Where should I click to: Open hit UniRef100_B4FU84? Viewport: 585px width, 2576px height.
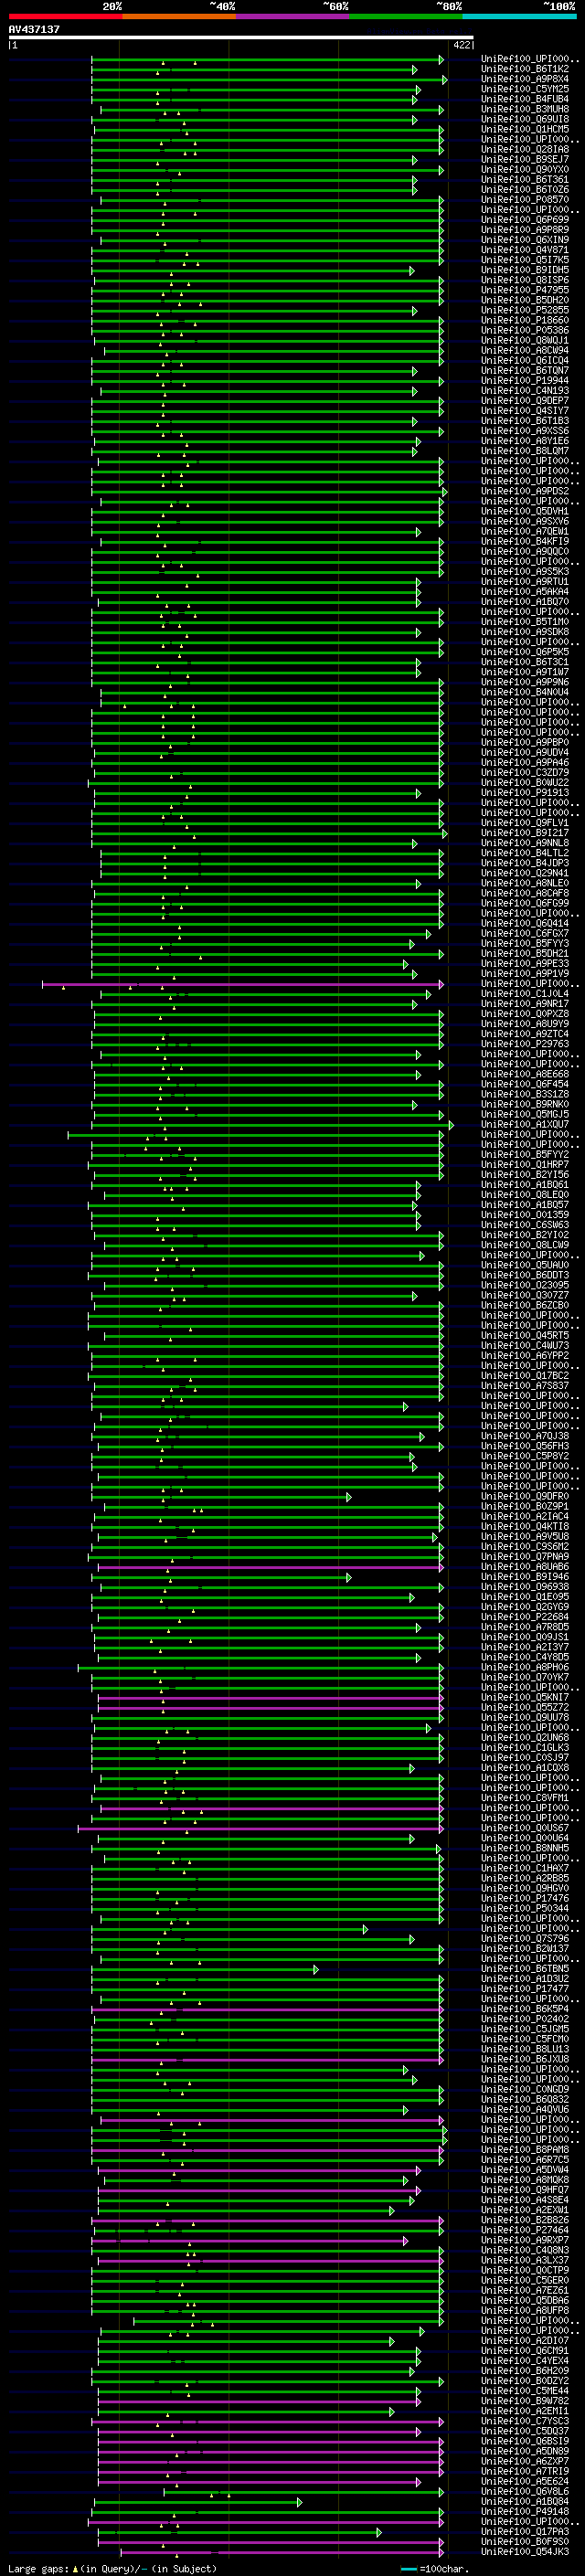[x=525, y=99]
